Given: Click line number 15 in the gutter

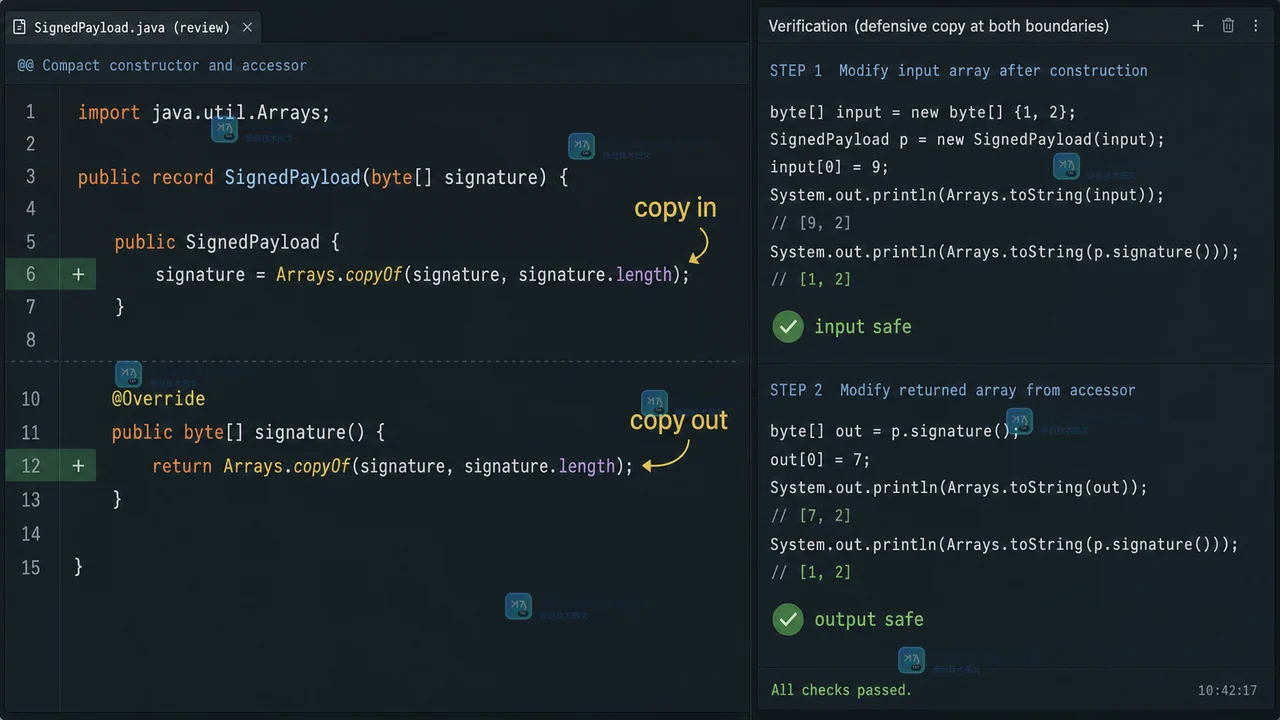Looking at the screenshot, I should (x=30, y=568).
